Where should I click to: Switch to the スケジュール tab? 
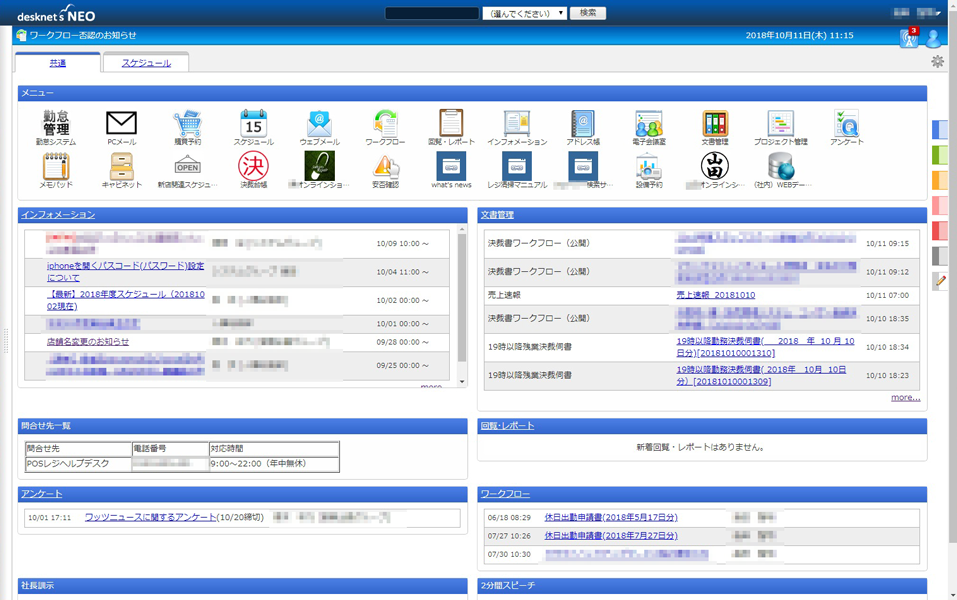coord(146,63)
